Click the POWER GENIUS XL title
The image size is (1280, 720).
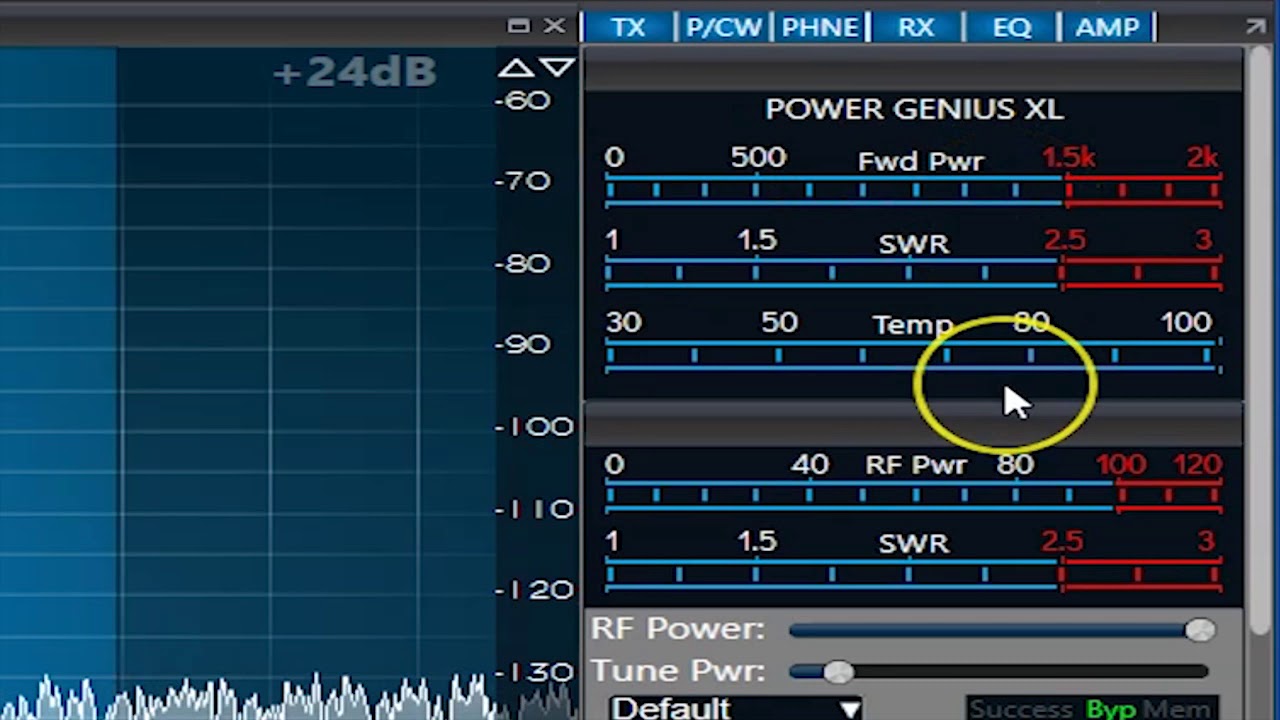tap(914, 109)
